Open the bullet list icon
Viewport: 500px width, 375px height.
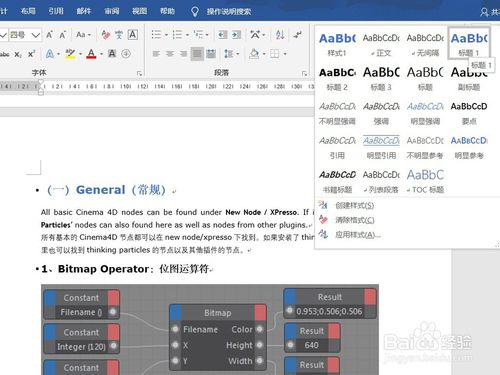[x=156, y=34]
